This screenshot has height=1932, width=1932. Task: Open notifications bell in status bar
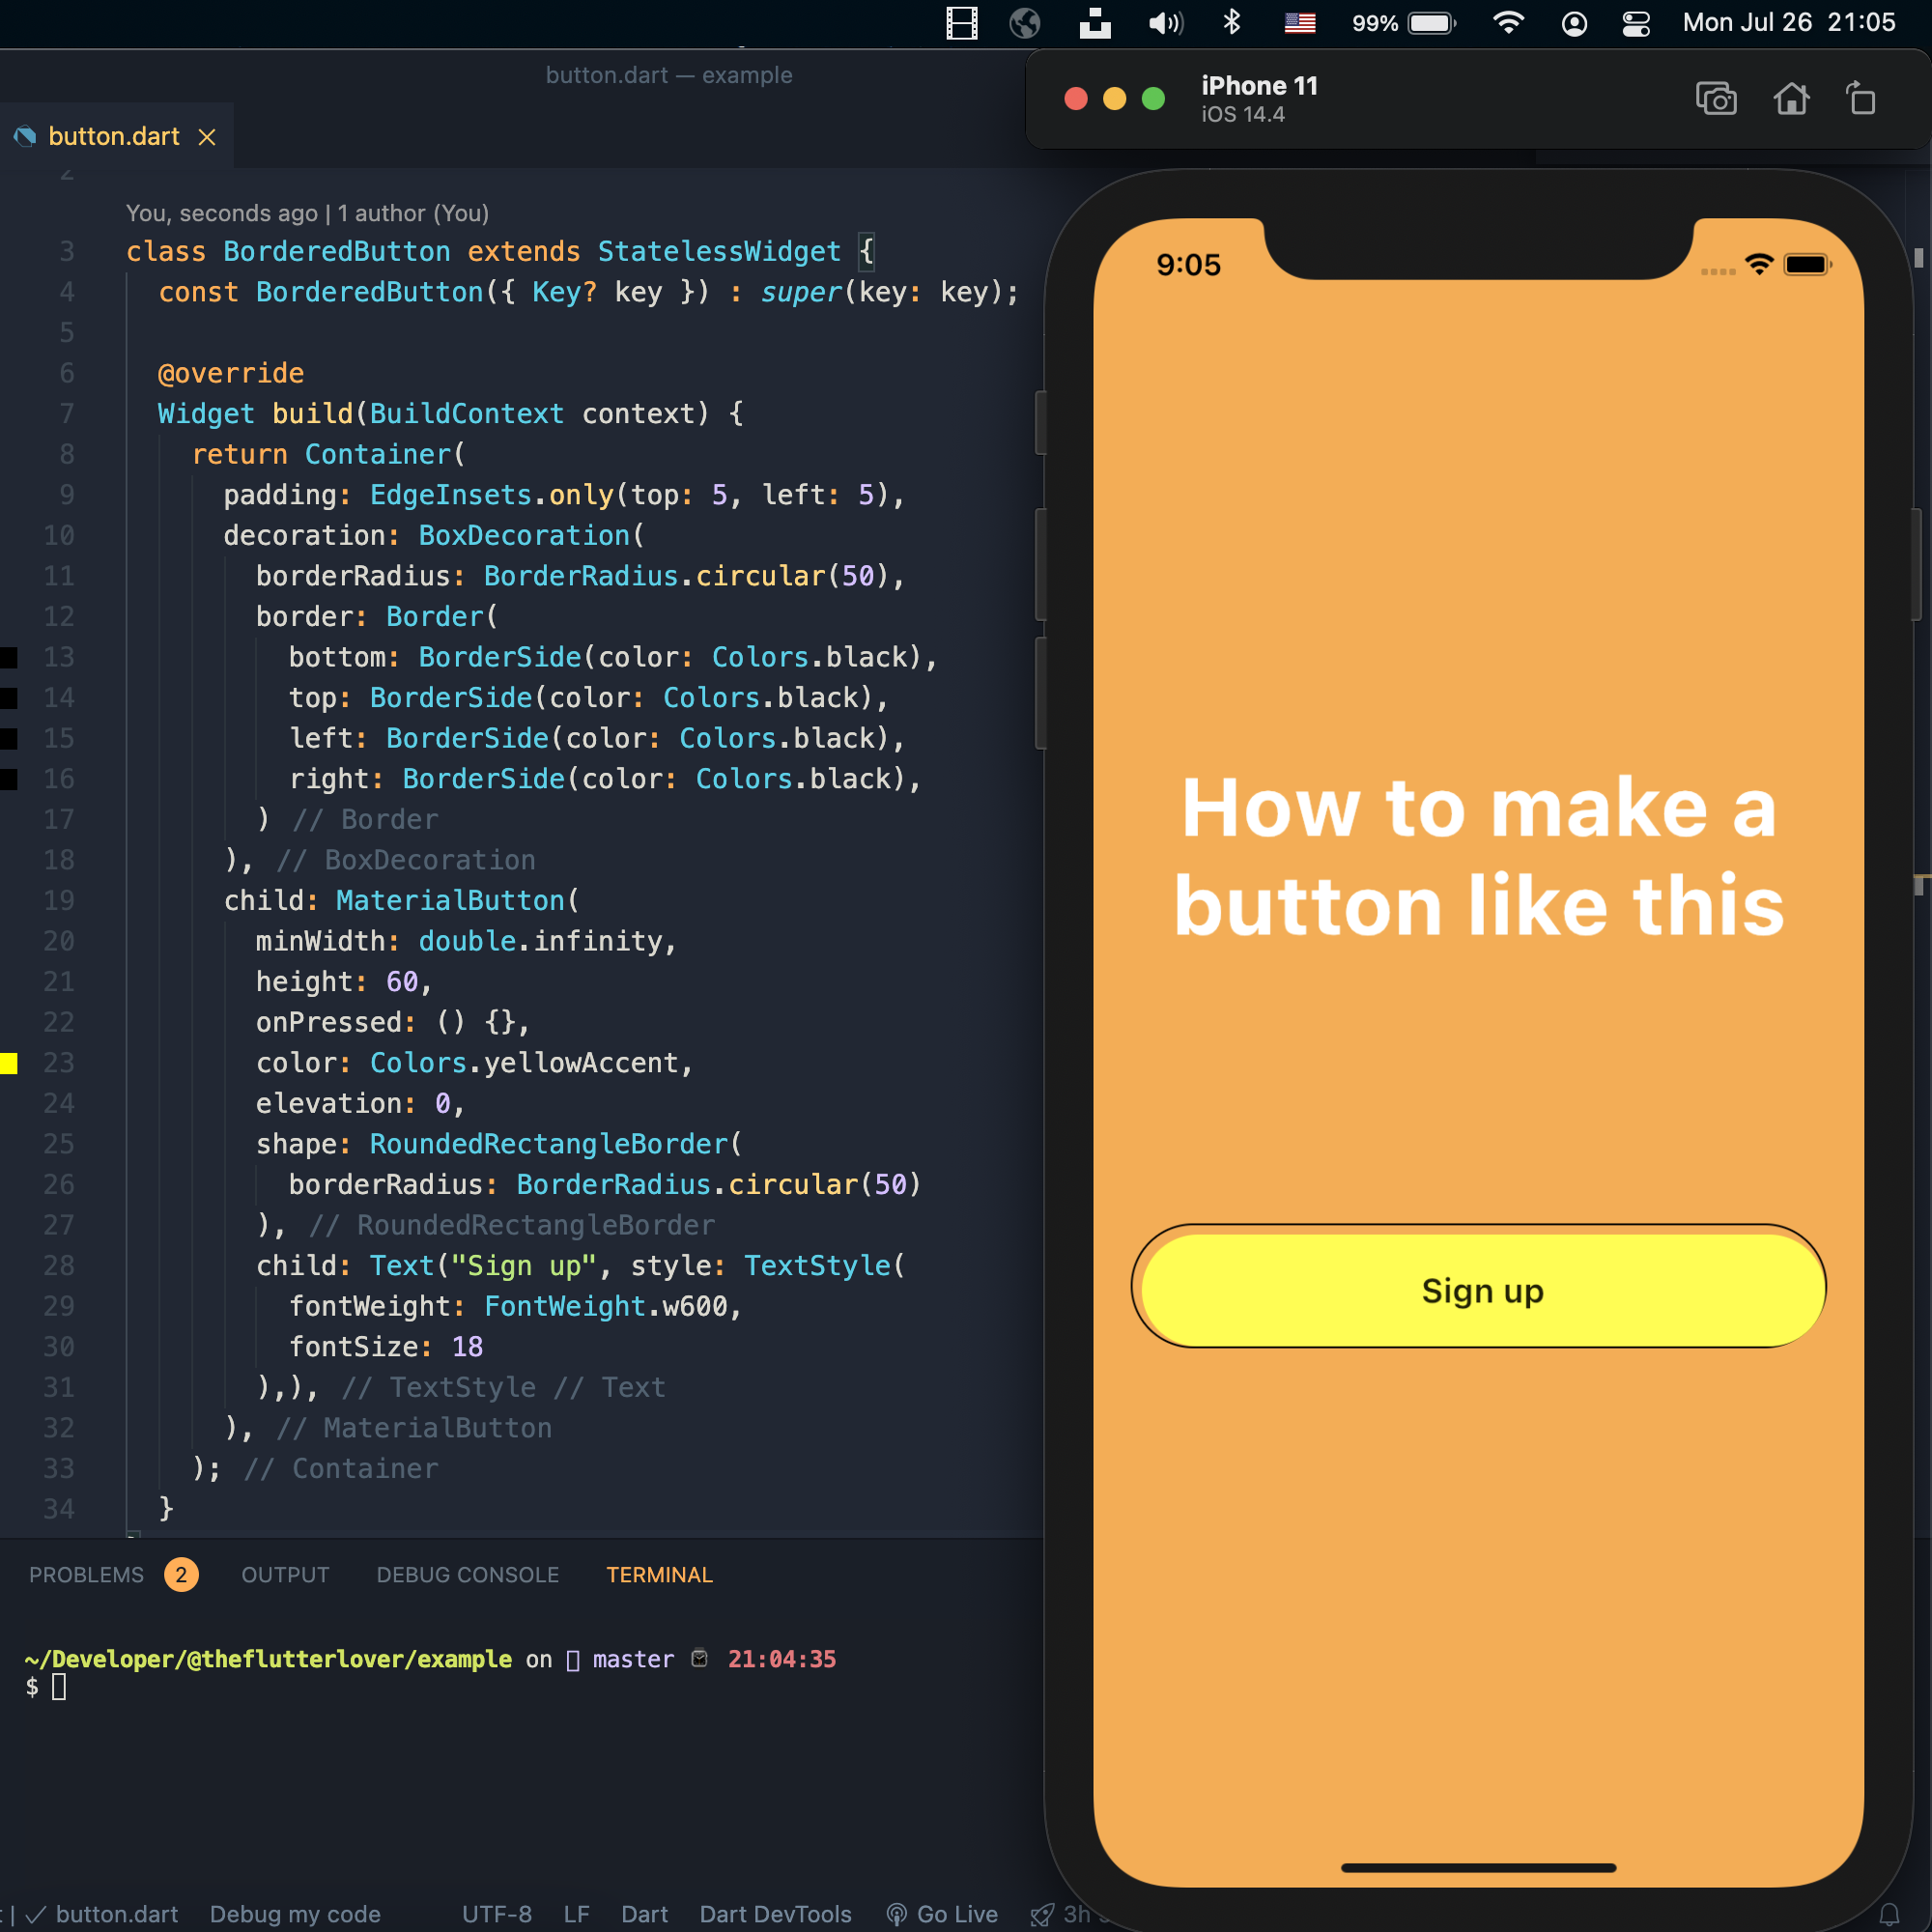pos(1889,1914)
